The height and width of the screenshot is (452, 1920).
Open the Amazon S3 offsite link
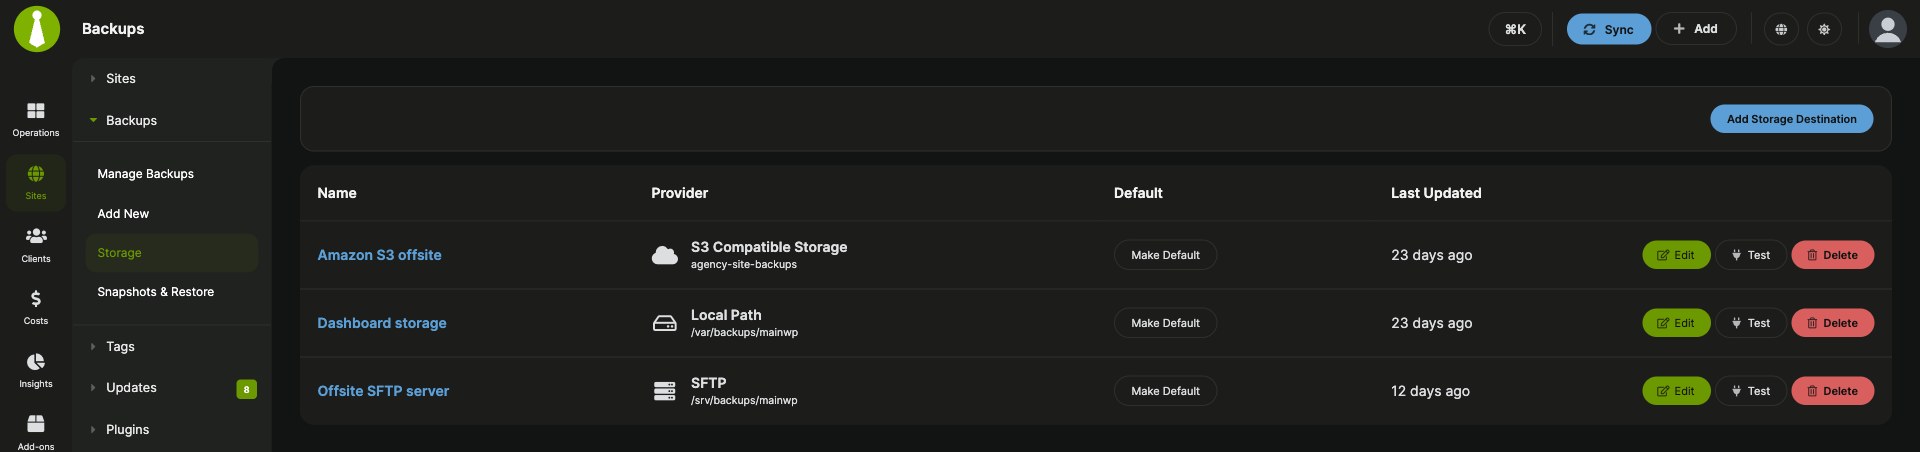point(379,255)
